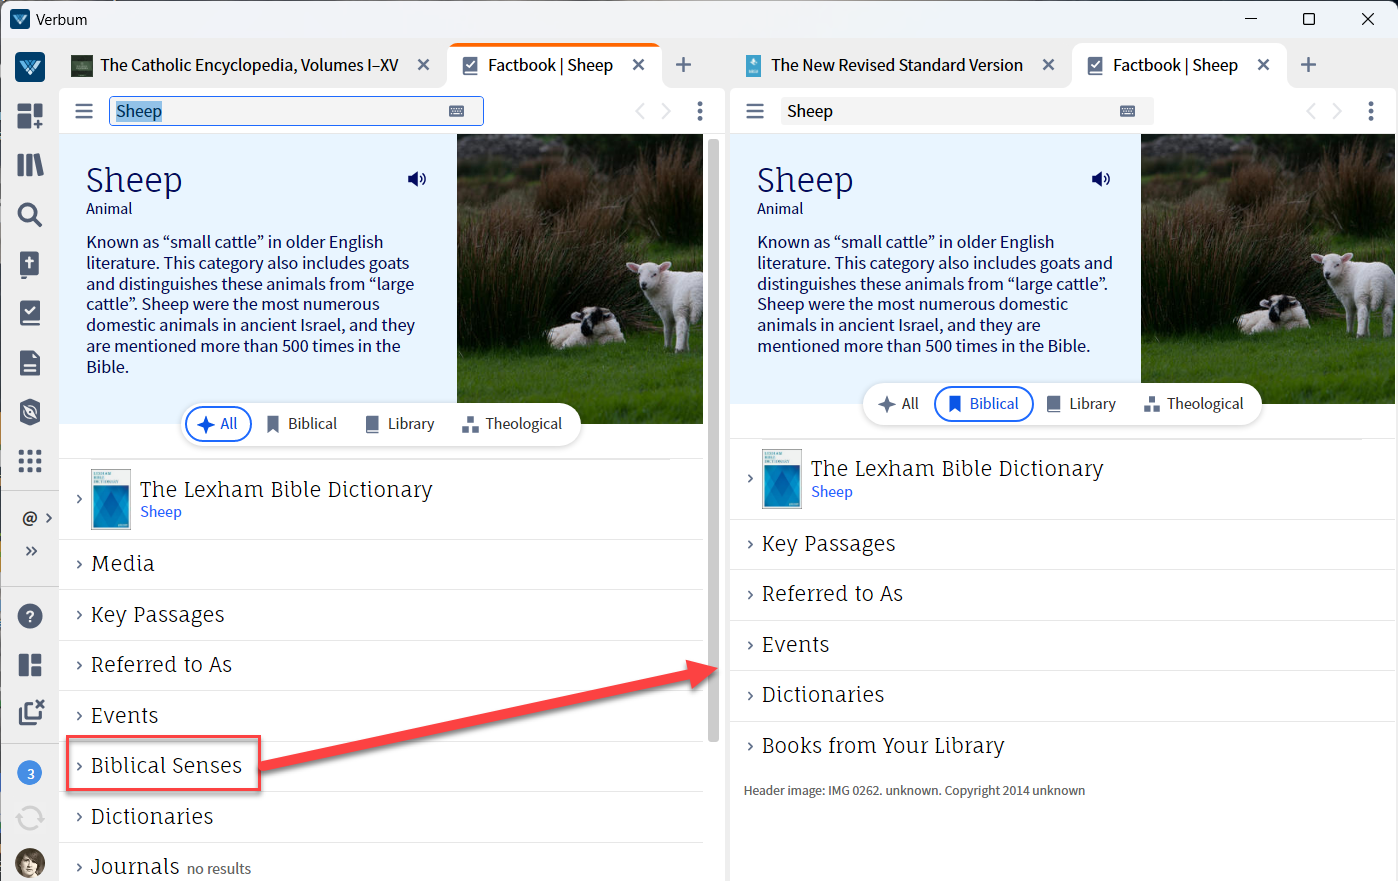Play Sheep pronunciation in right Factbook panel

tap(1101, 179)
